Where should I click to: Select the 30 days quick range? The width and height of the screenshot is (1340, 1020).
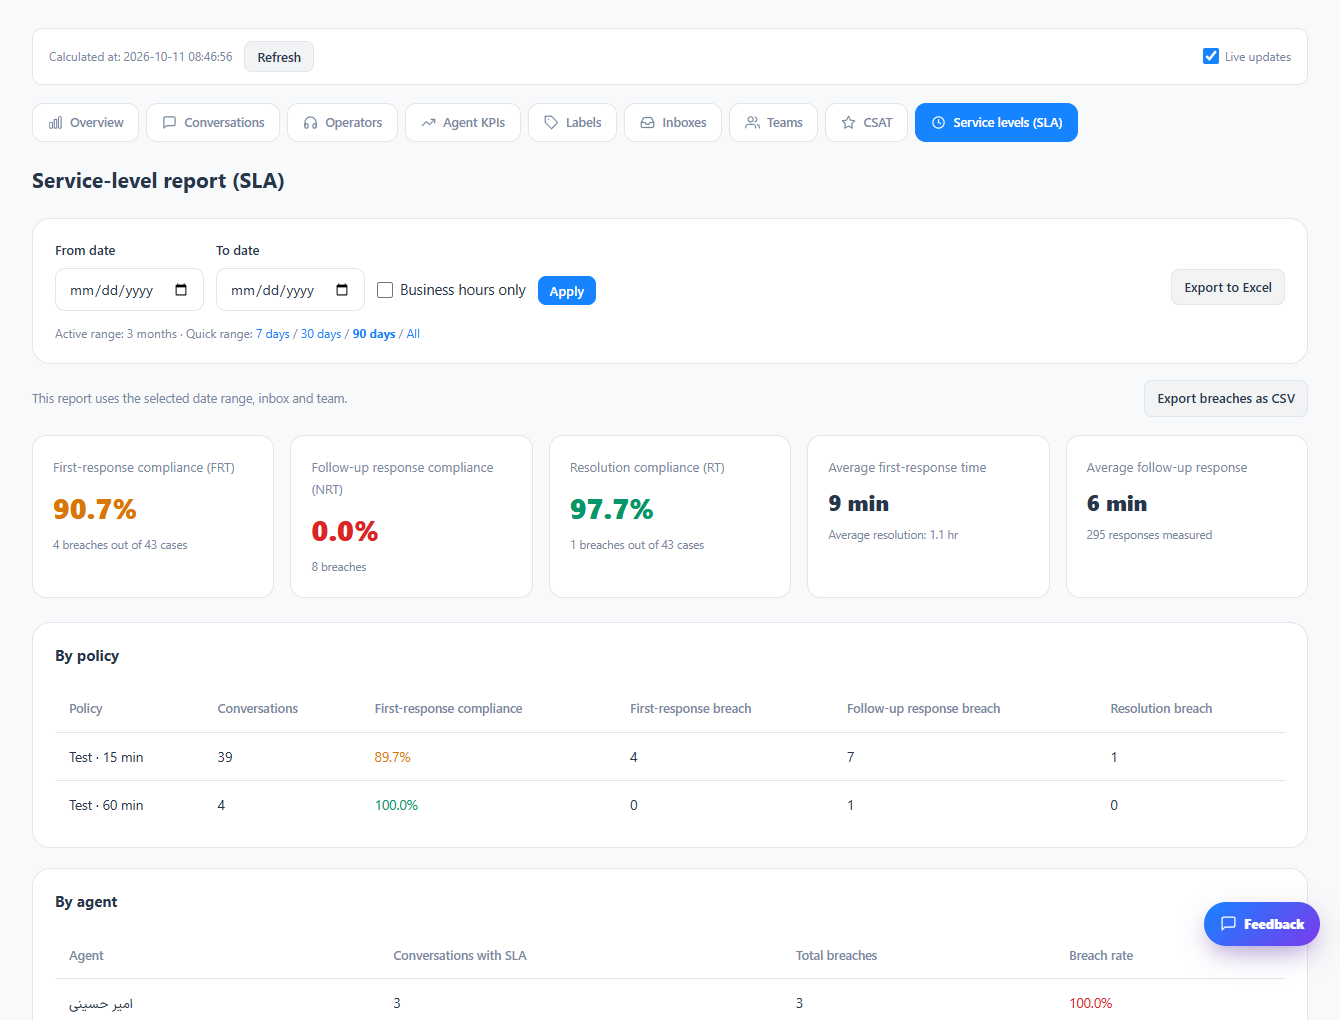(x=321, y=334)
